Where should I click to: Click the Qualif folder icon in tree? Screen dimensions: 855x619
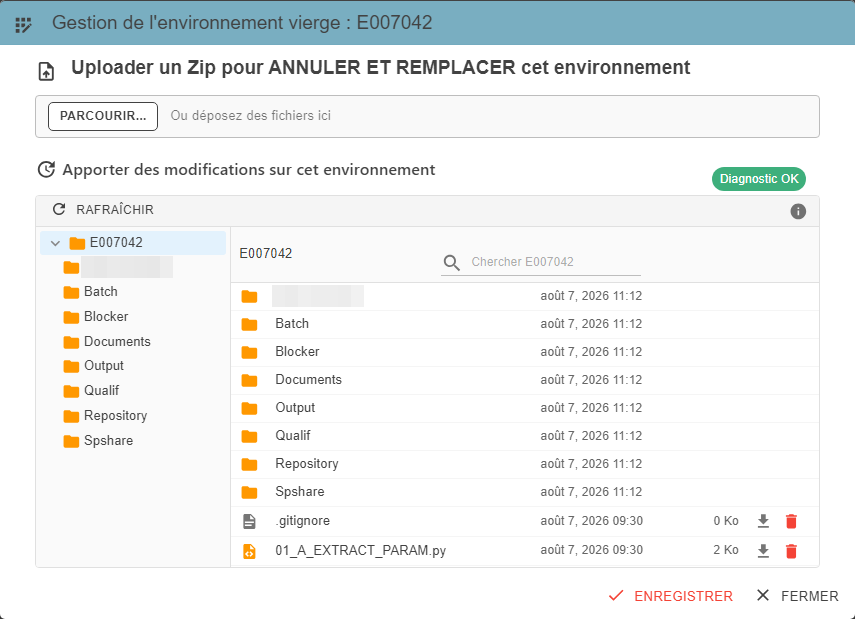pyautogui.click(x=71, y=392)
